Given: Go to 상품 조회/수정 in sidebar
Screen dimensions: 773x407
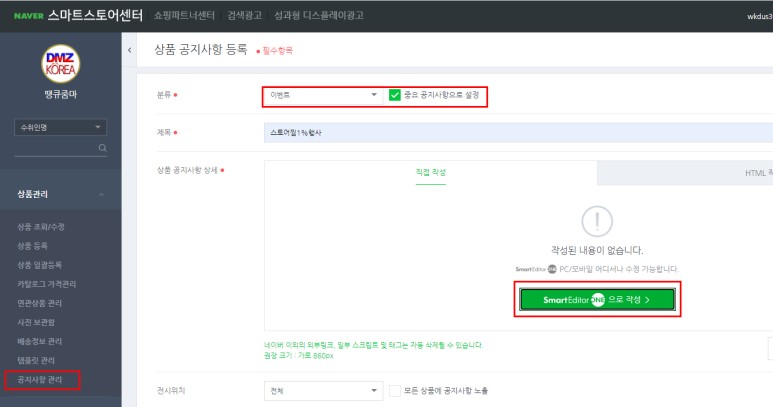Looking at the screenshot, I should coord(41,227).
